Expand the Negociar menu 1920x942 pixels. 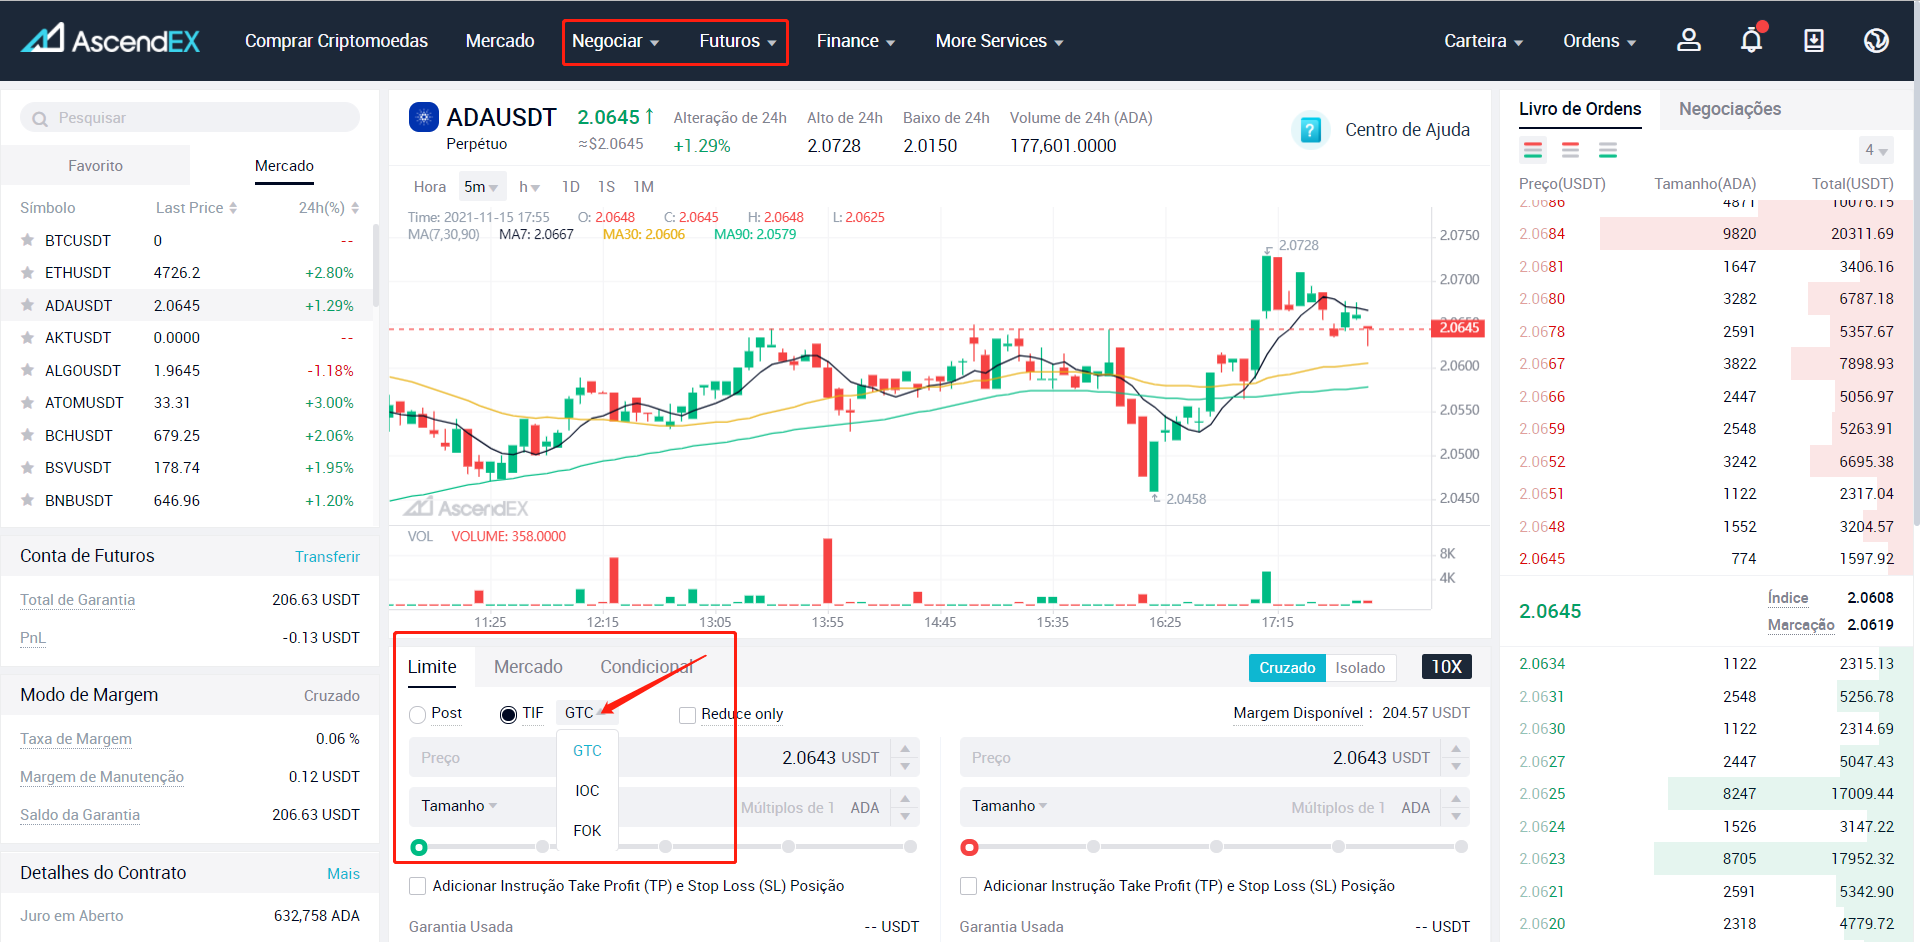[x=615, y=41]
